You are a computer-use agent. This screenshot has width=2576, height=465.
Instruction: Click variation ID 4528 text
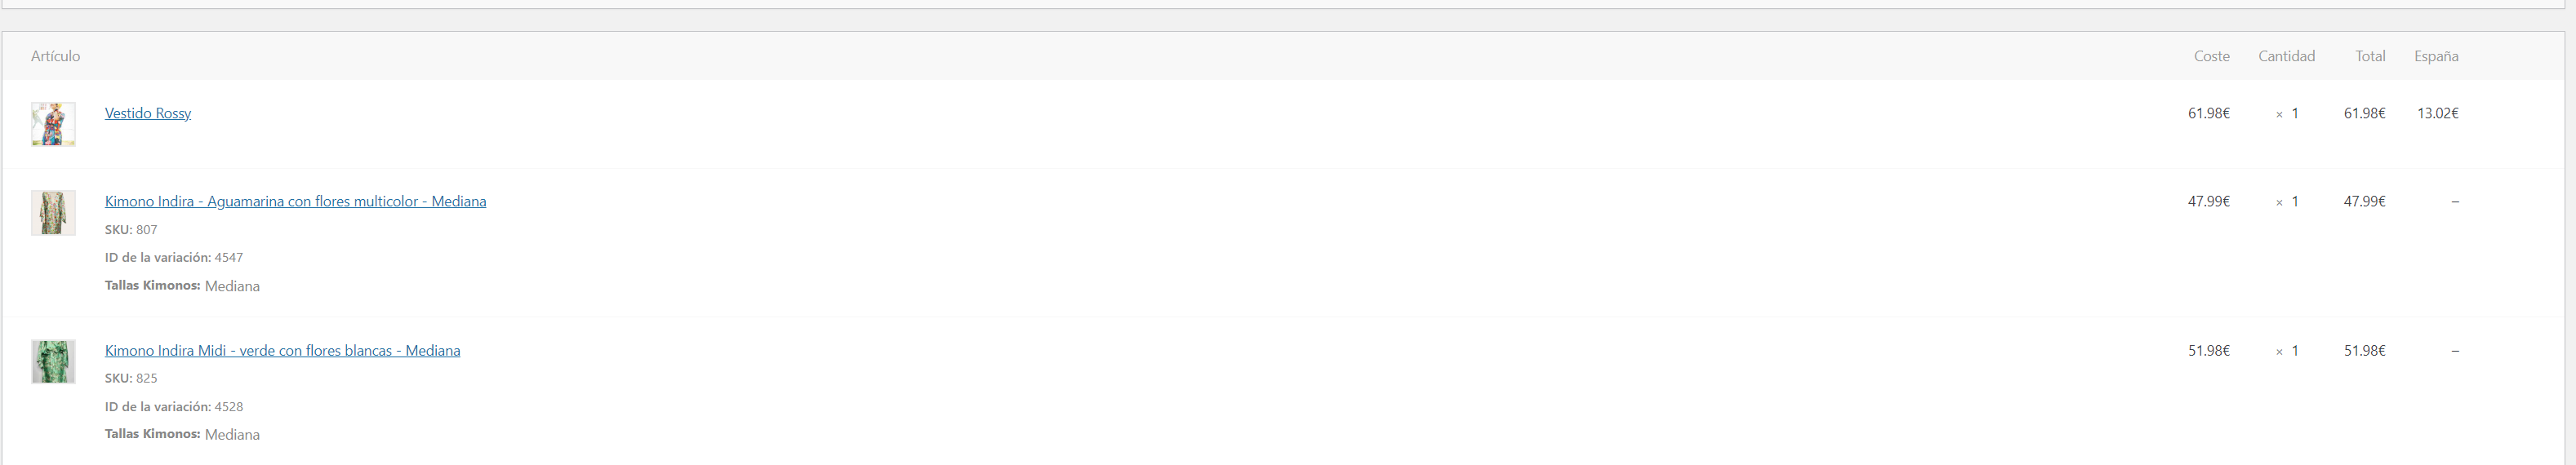pyautogui.click(x=174, y=406)
